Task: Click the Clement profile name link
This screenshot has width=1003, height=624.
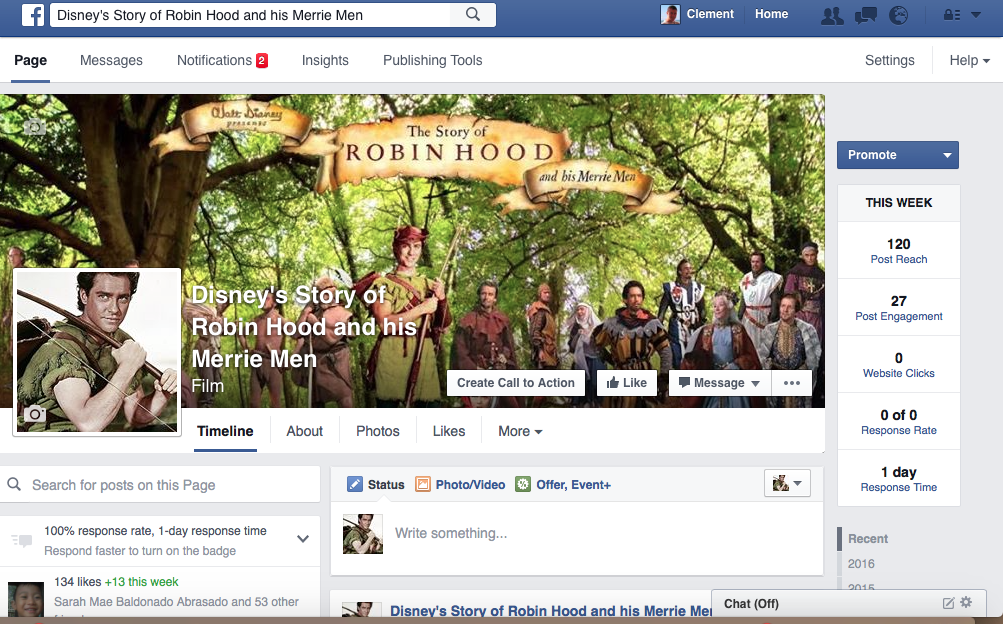Action: point(710,14)
